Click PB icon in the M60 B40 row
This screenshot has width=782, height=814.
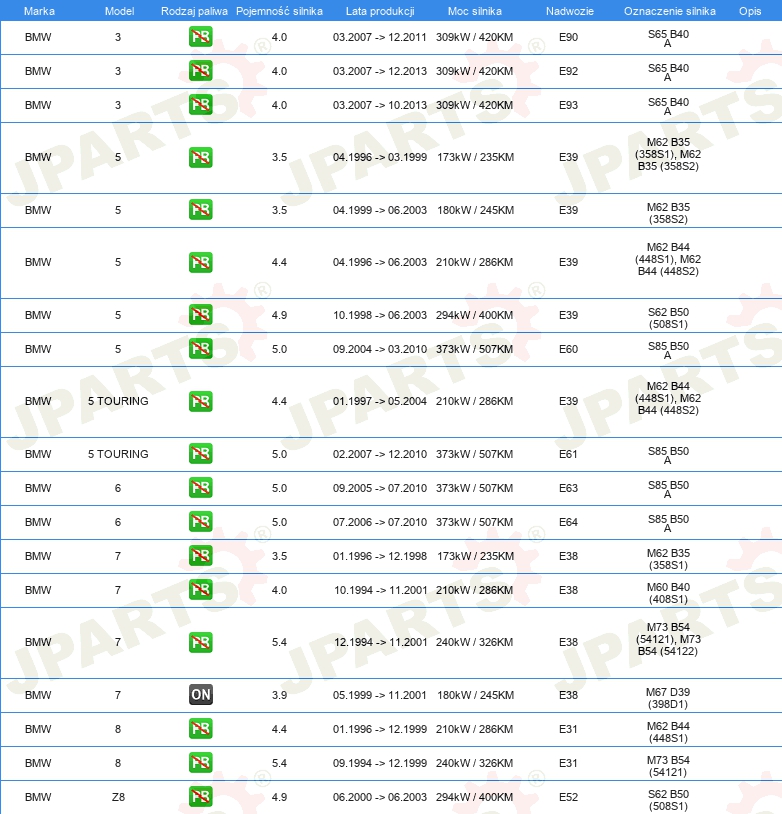(200, 590)
